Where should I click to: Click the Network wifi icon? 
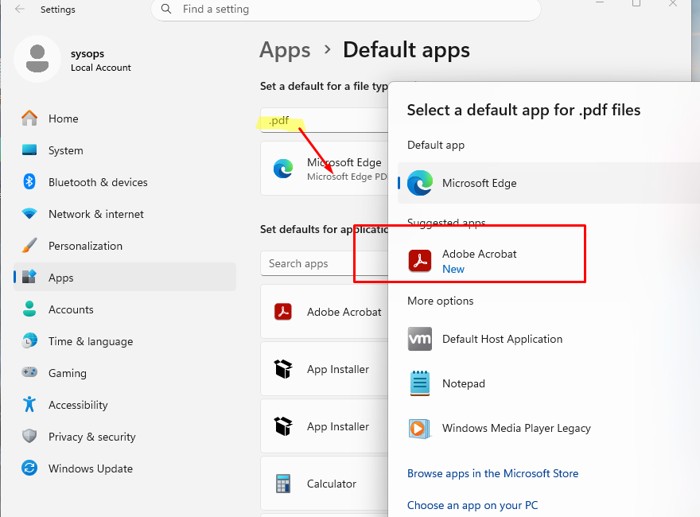click(29, 214)
